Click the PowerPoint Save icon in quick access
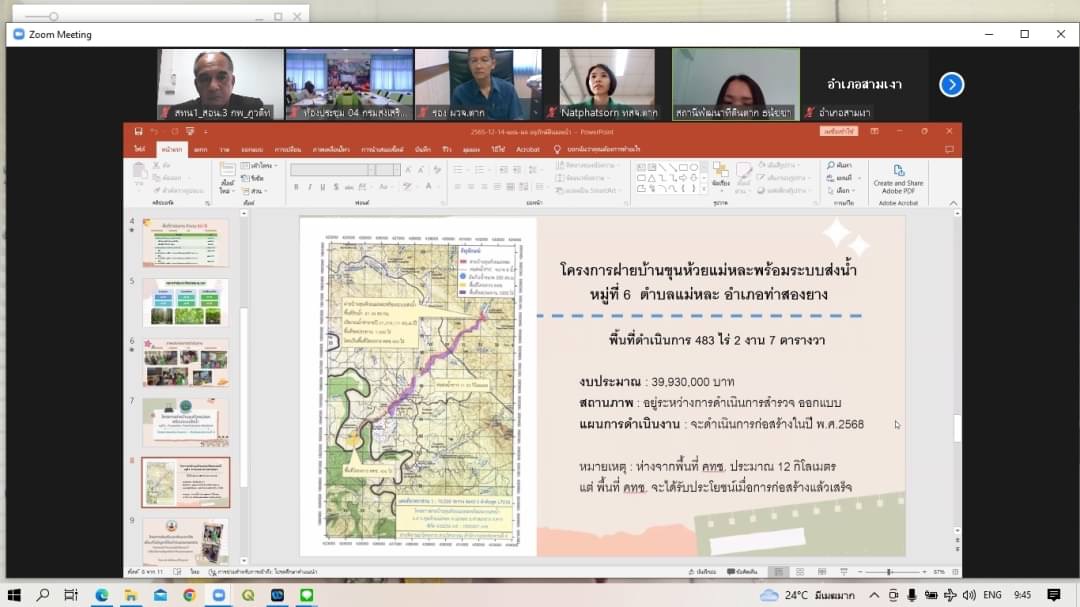The width and height of the screenshot is (1080, 607). click(138, 132)
